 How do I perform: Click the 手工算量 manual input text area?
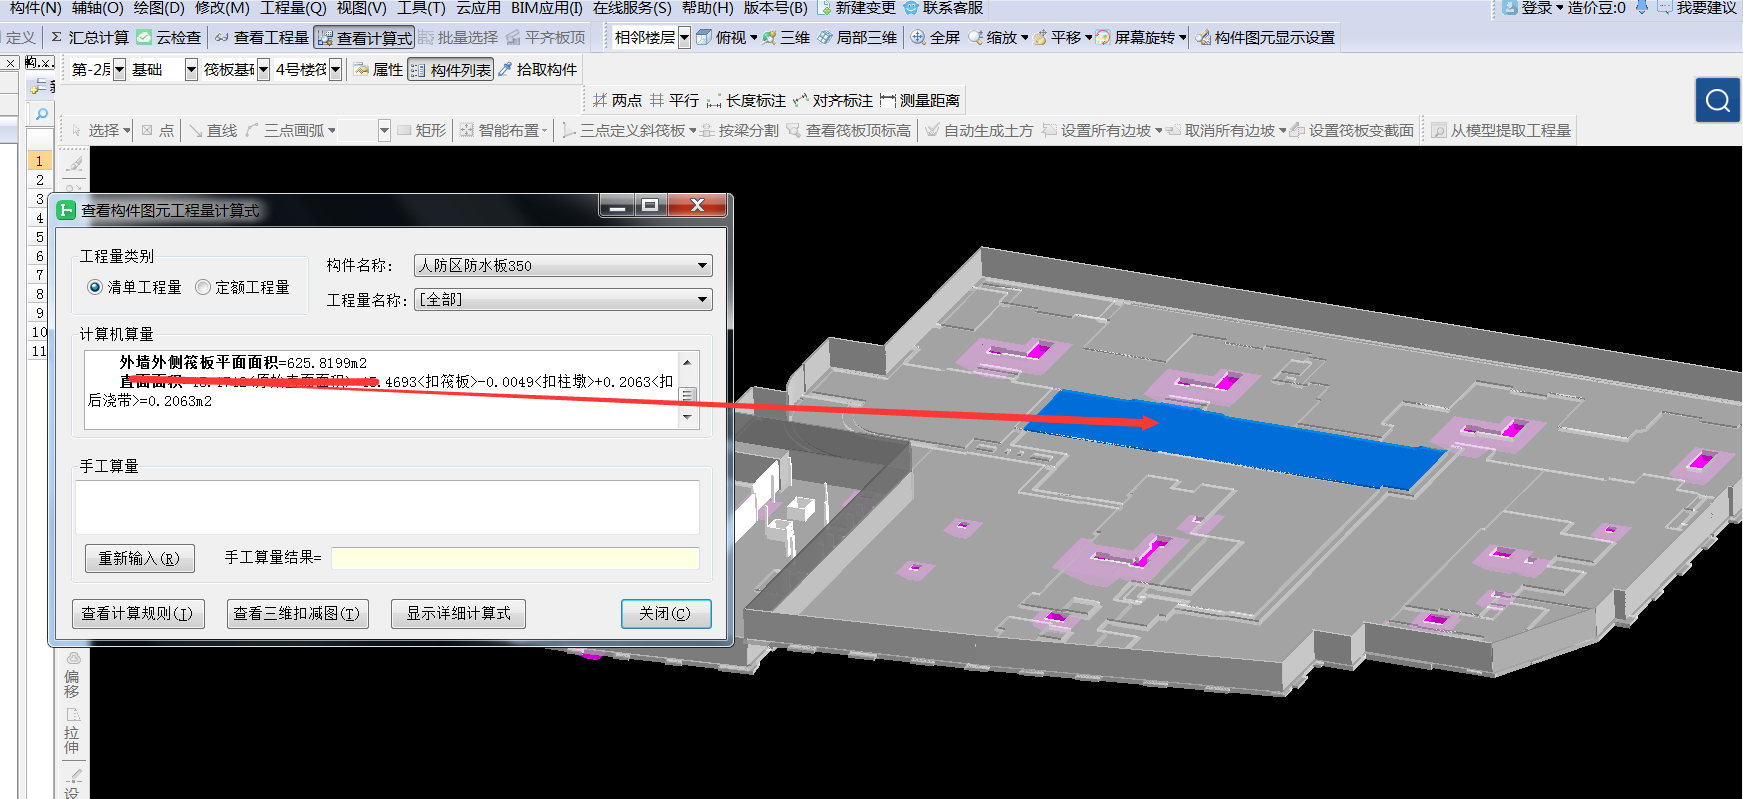click(x=387, y=507)
